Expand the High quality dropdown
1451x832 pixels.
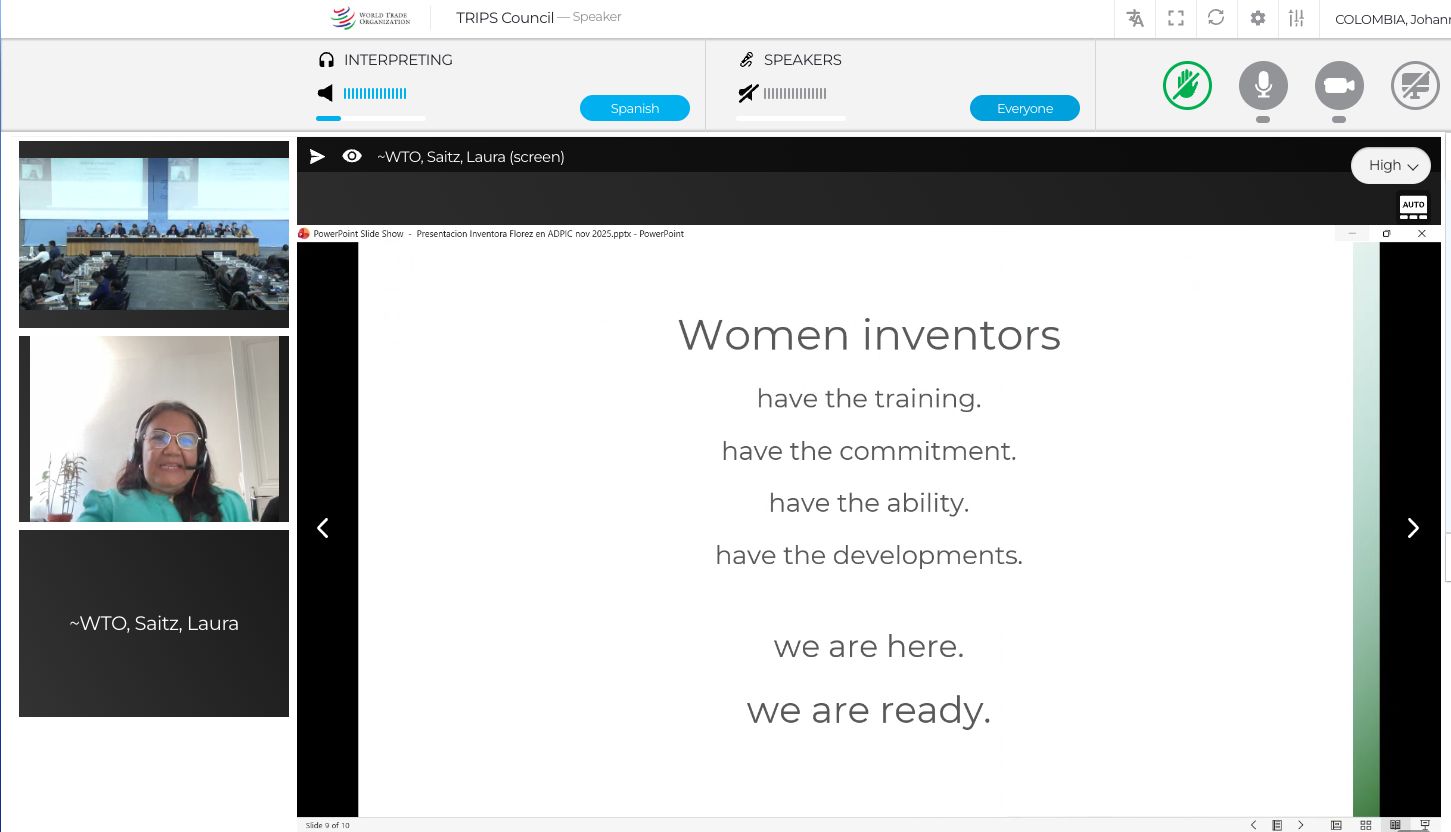1390,165
